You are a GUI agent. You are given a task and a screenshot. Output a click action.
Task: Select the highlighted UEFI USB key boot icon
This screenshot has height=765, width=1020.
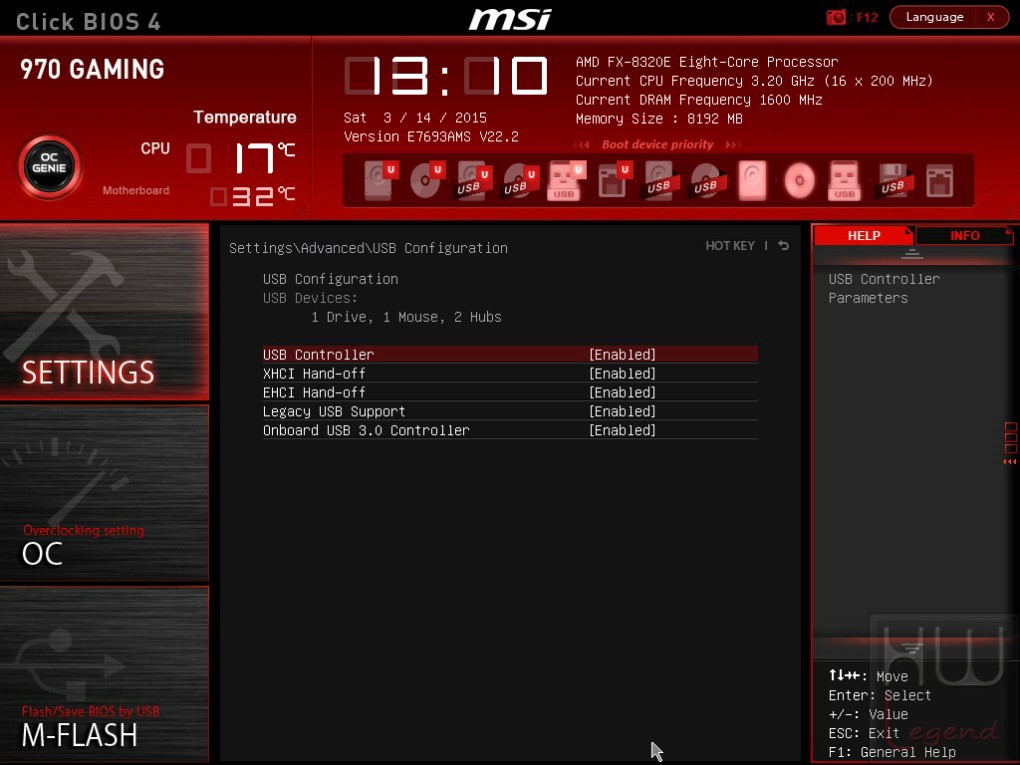(567, 180)
